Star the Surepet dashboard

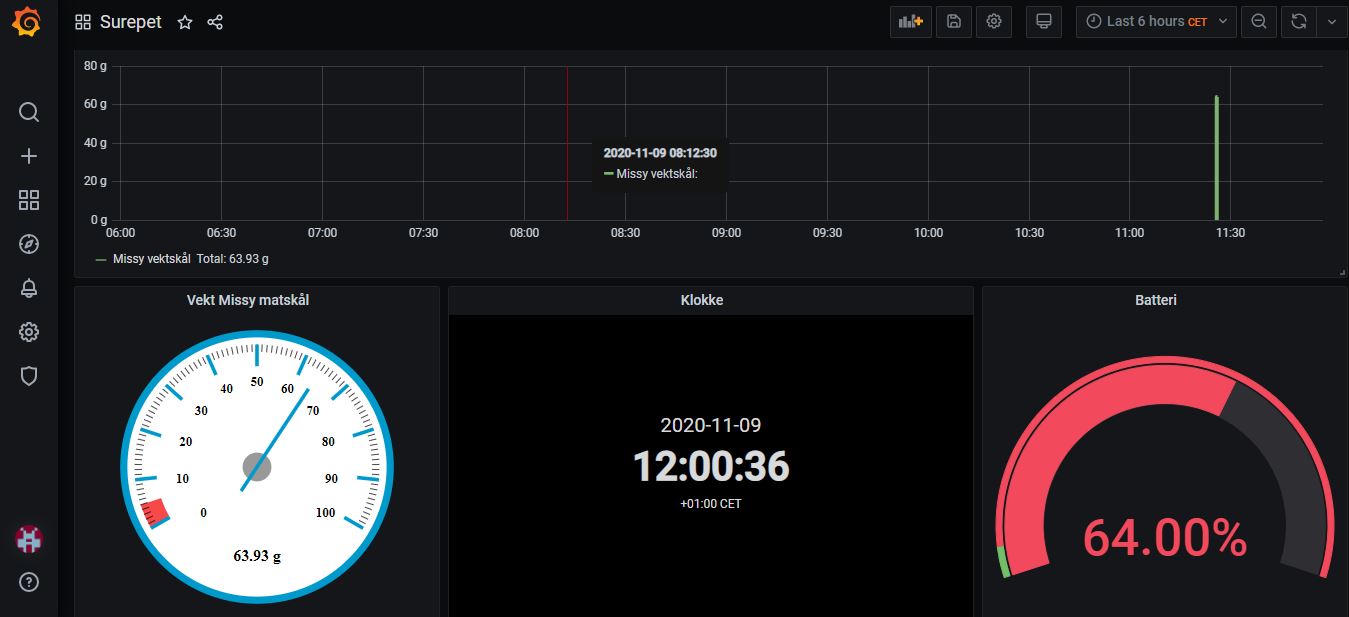coord(185,22)
